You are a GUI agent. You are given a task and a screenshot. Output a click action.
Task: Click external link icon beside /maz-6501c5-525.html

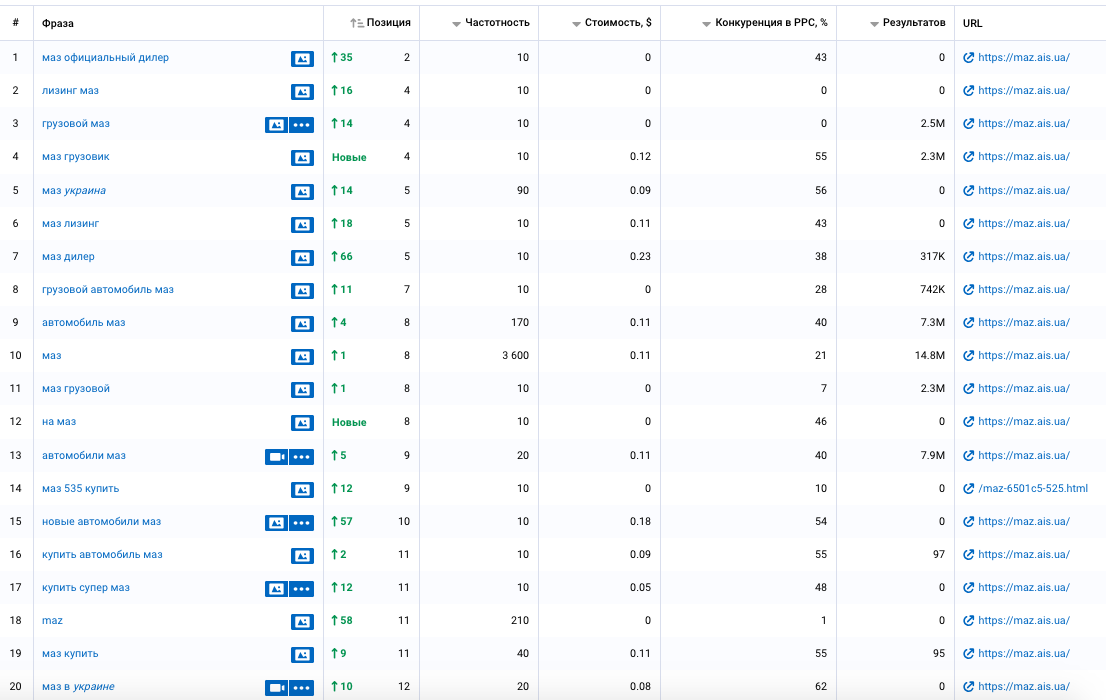pyautogui.click(x=968, y=488)
